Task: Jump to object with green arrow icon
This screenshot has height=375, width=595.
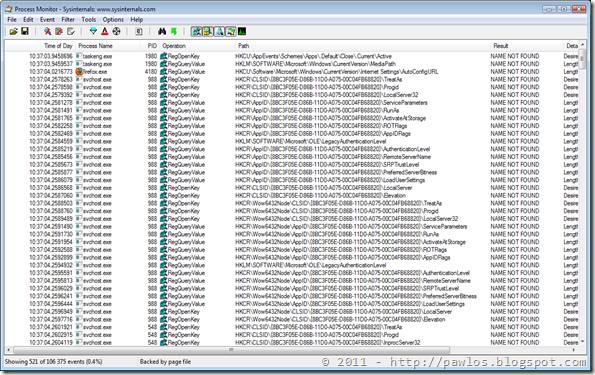Action: pyautogui.click(x=174, y=32)
